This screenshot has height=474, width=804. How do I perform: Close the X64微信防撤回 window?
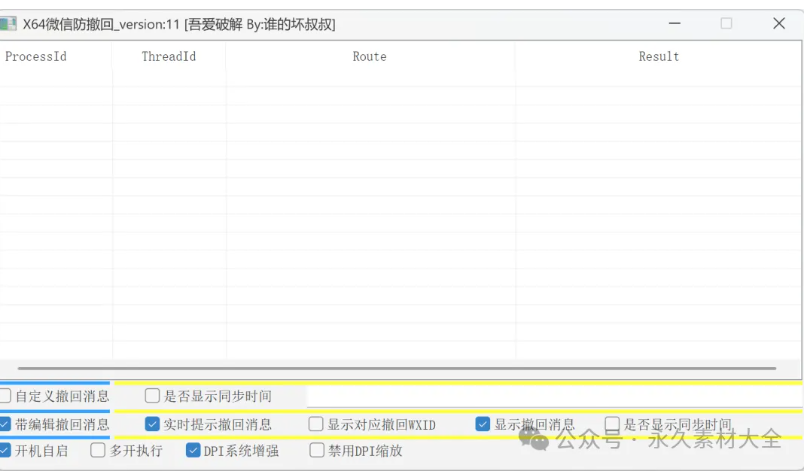coord(779,23)
